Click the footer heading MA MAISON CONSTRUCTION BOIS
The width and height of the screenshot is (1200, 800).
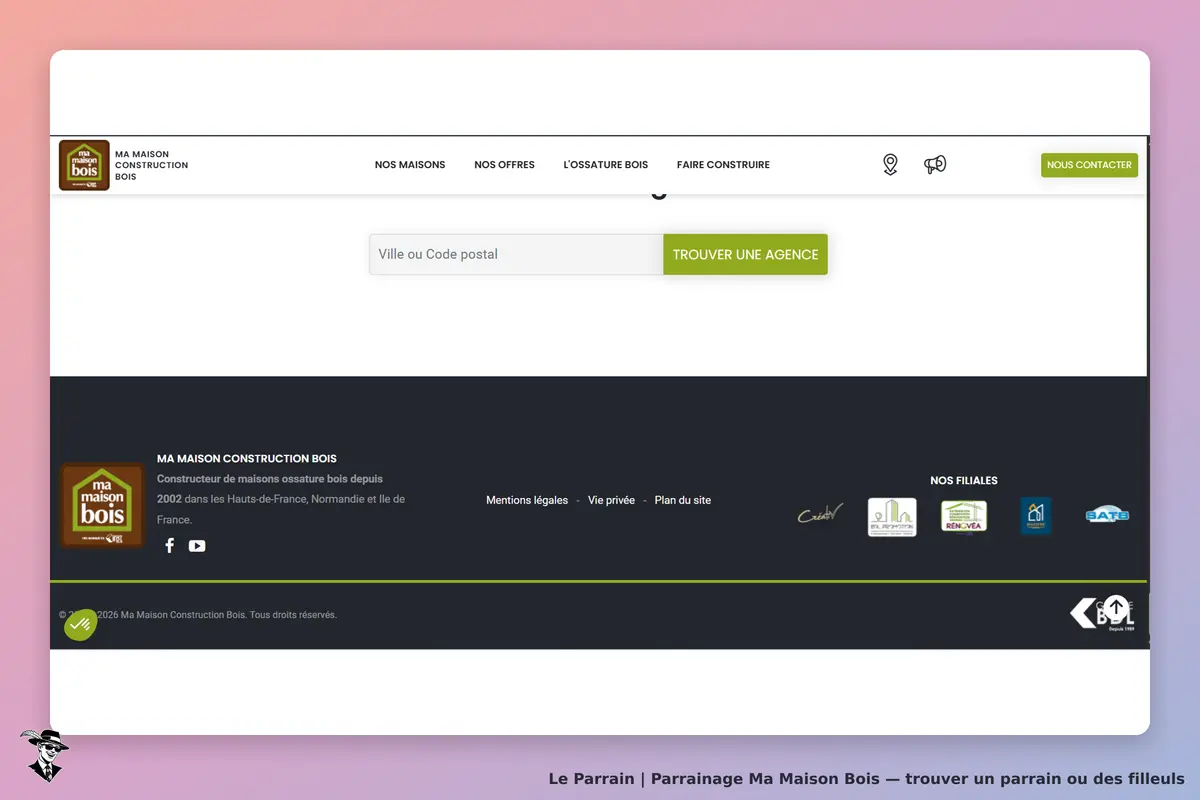point(247,459)
